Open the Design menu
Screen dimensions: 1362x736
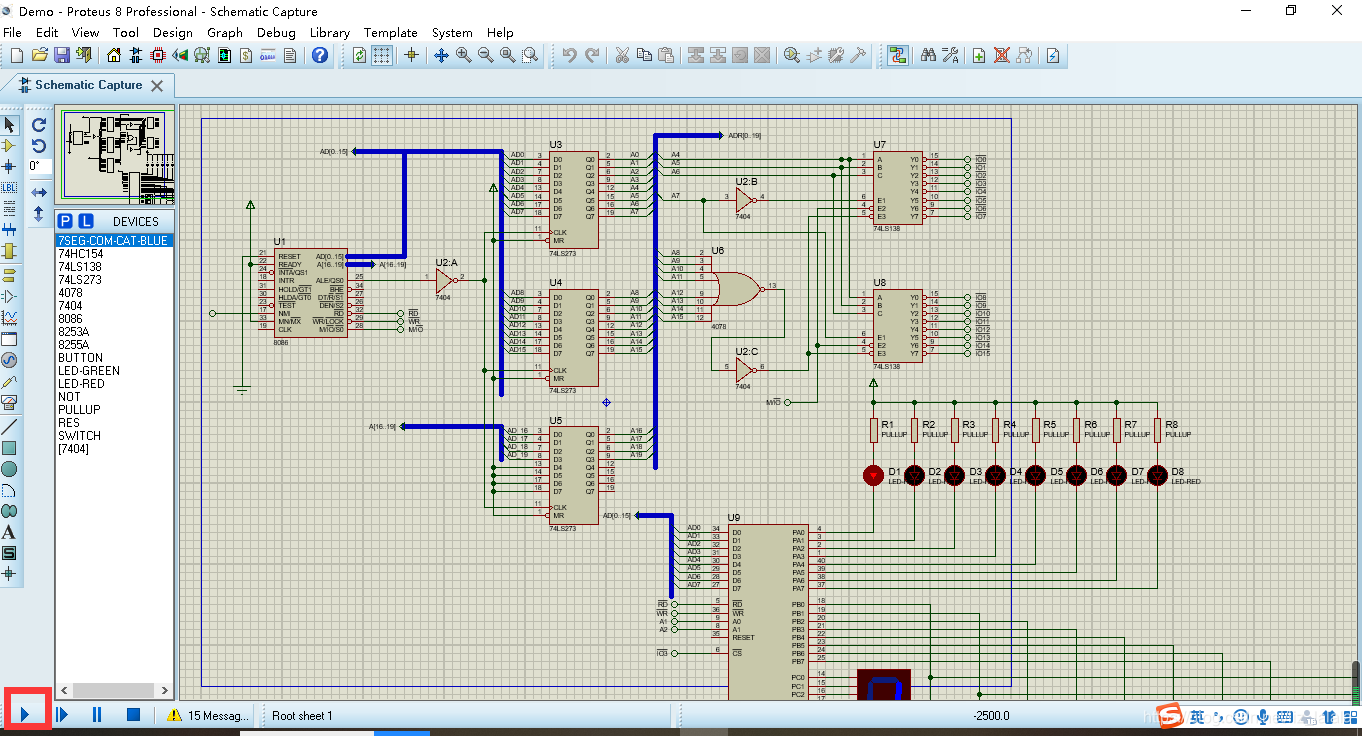(x=173, y=32)
